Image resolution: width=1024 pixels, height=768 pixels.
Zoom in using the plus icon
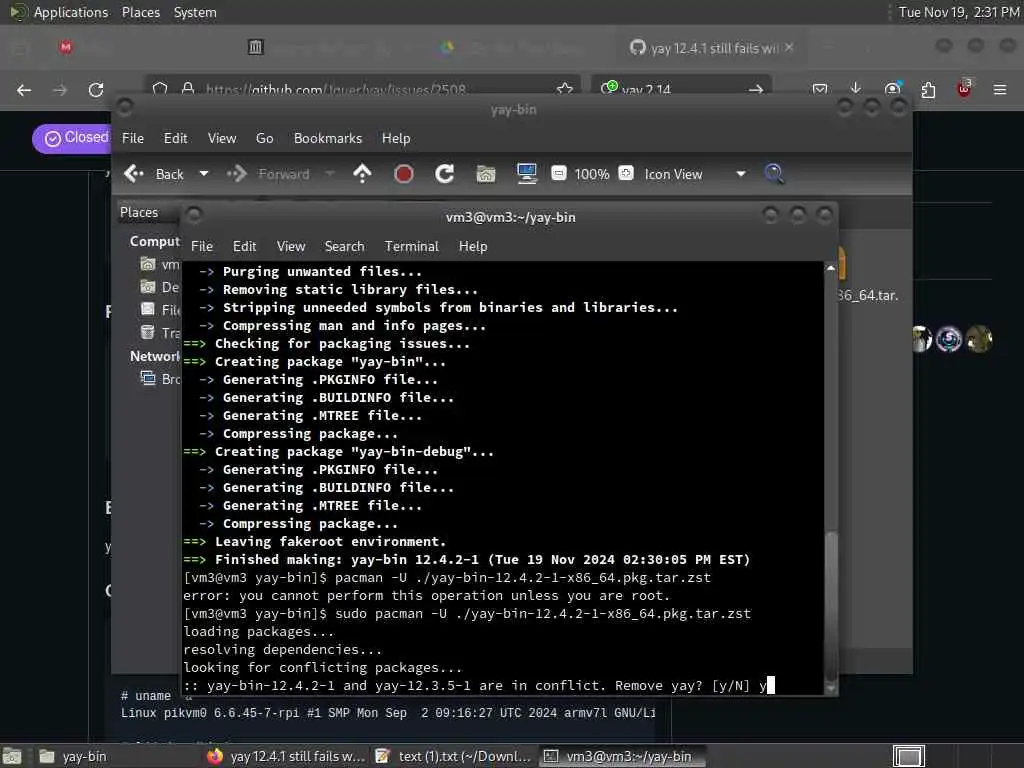[626, 173]
